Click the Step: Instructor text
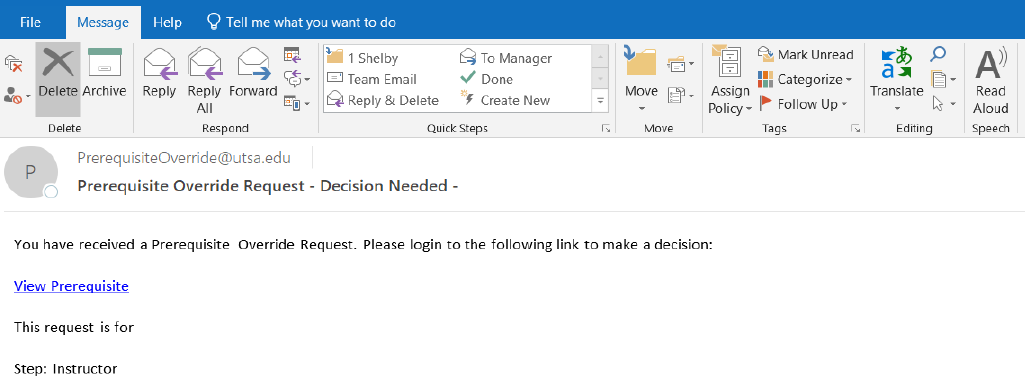The height and width of the screenshot is (387, 1025). click(x=65, y=369)
